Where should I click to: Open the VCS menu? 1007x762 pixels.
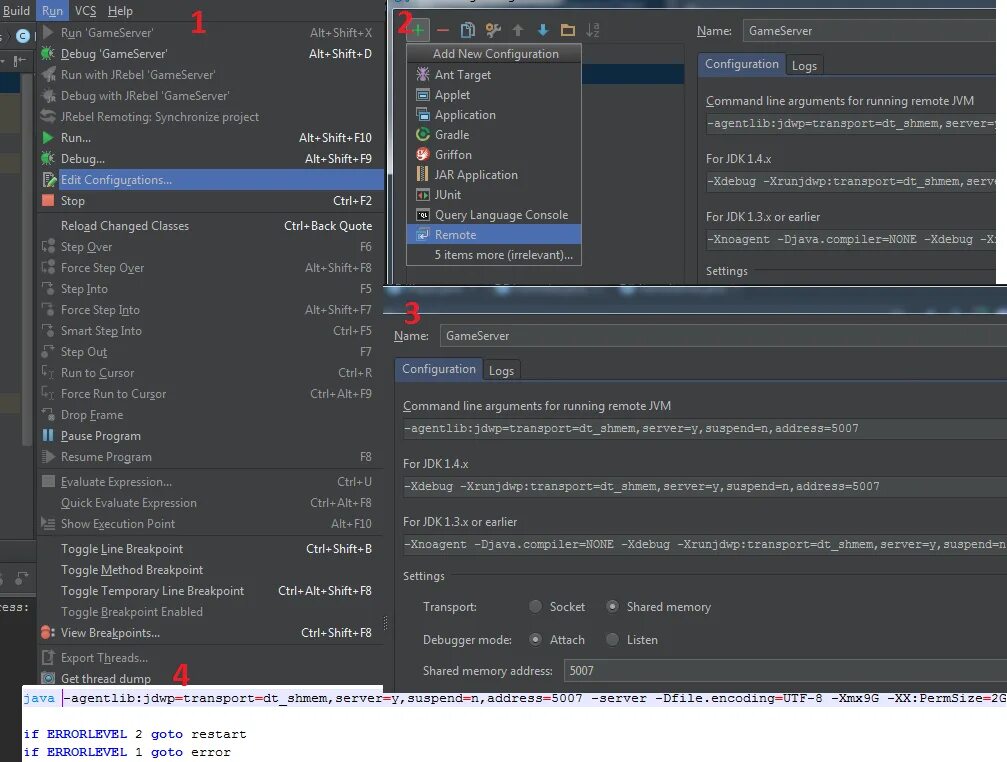point(85,11)
